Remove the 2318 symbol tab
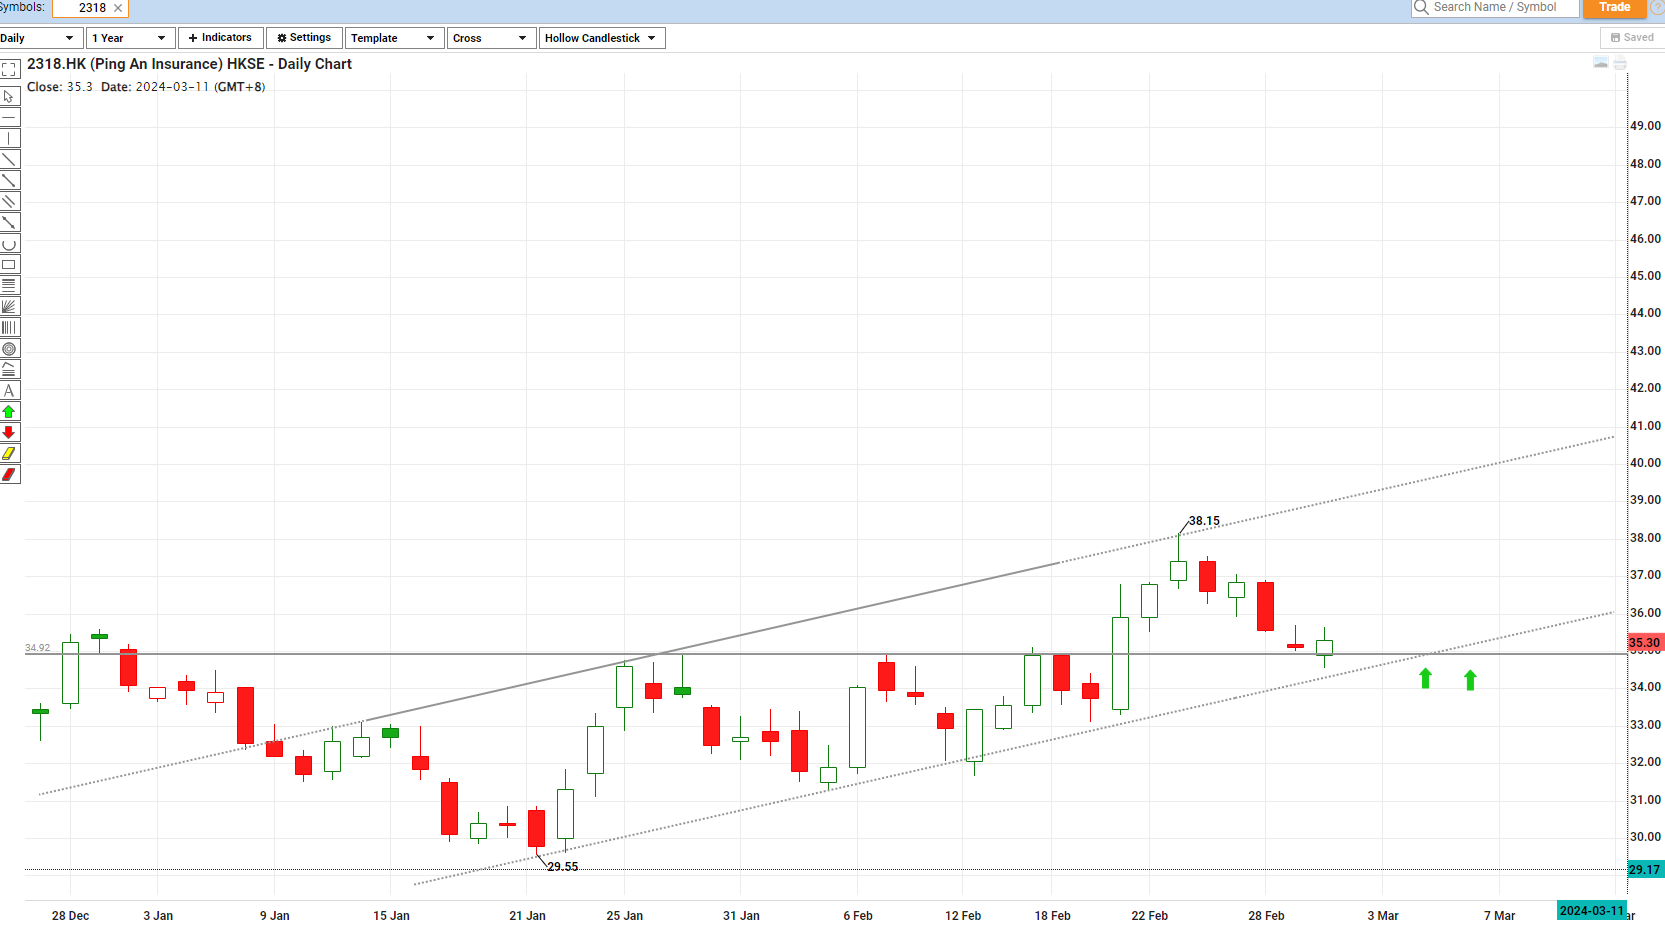Screen dimensions: 1665x929 tap(117, 8)
